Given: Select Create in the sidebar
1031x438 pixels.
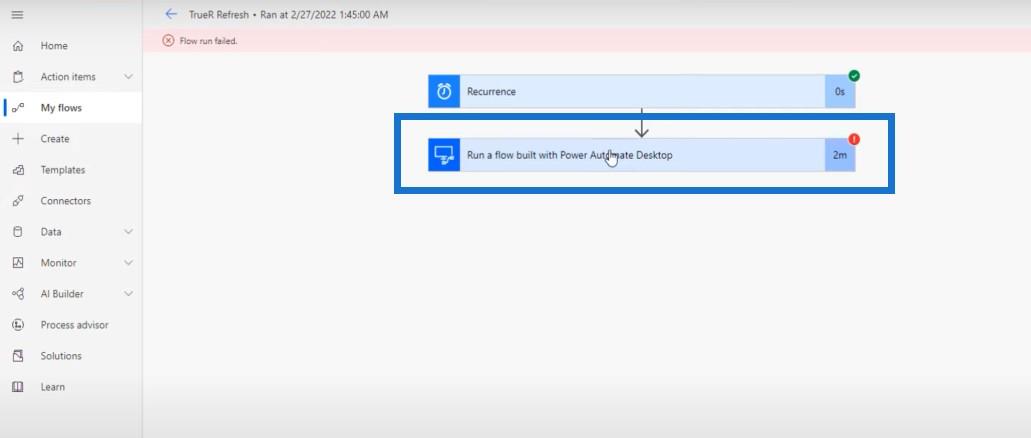Looking at the screenshot, I should coord(71,139).
